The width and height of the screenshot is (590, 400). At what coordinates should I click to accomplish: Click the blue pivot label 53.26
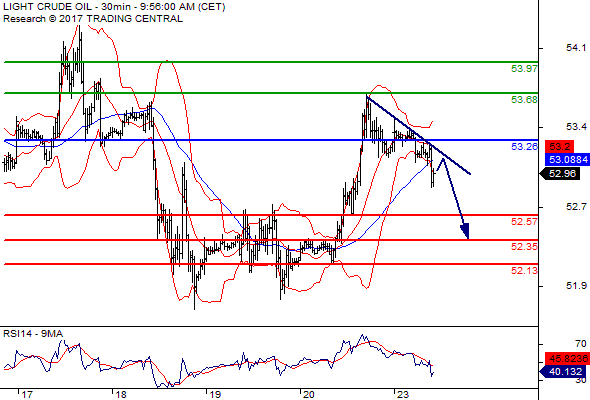pos(524,146)
